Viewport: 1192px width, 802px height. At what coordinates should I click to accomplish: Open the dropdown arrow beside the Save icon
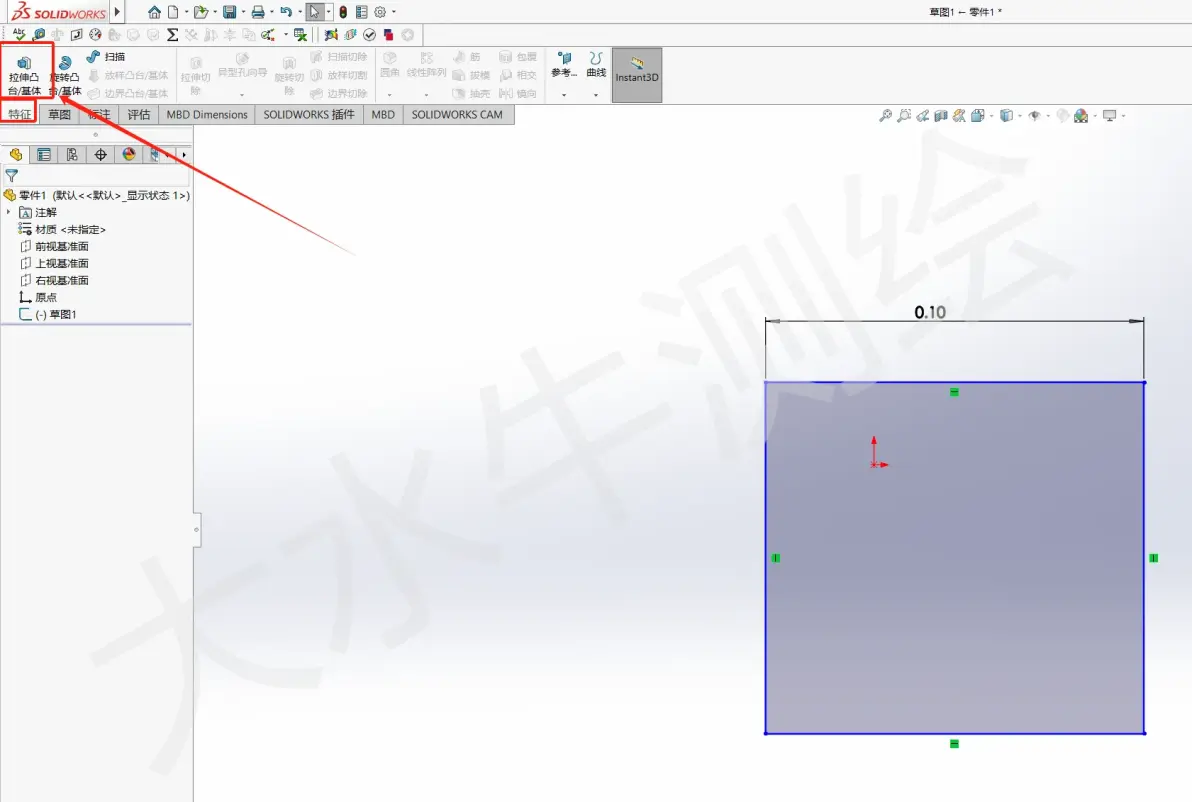(243, 12)
